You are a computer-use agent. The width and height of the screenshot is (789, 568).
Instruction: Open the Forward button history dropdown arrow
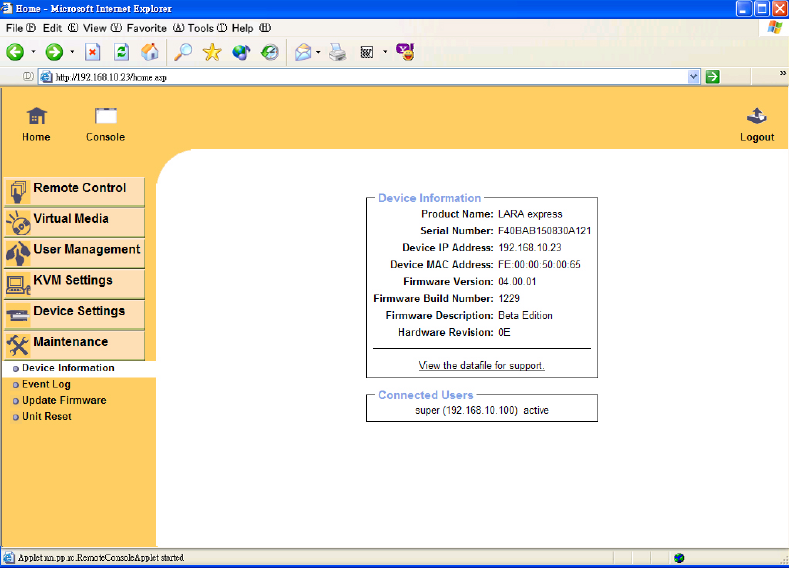[72, 52]
